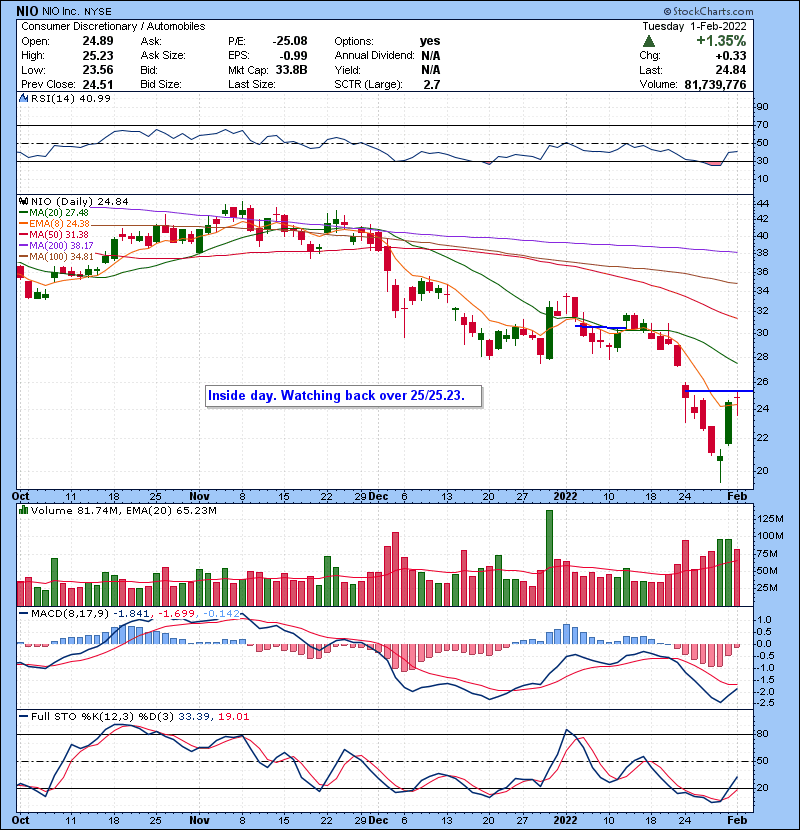Click the 44 price axis label
Image resolution: width=800 pixels, height=830 pixels.
click(763, 203)
